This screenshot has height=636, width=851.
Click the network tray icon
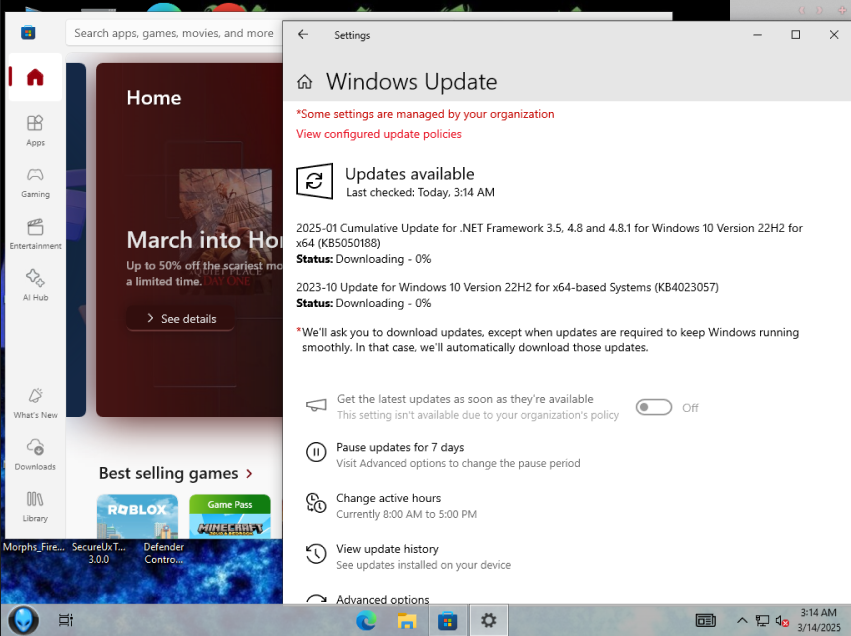pos(763,621)
